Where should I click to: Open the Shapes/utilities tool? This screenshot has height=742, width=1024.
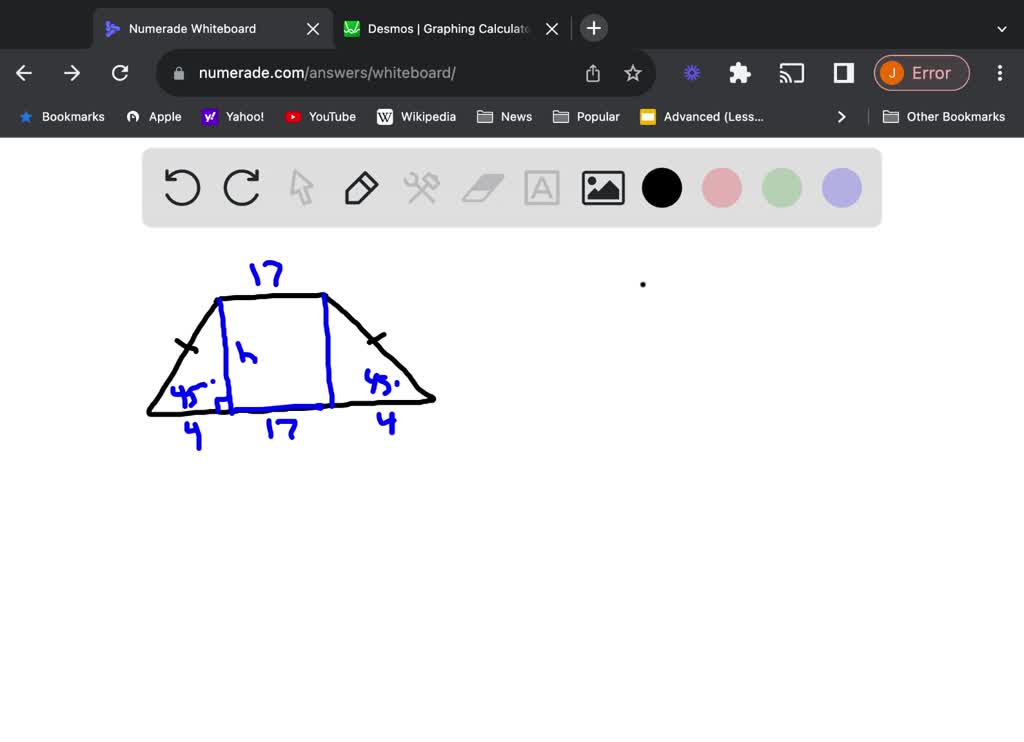pyautogui.click(x=421, y=187)
